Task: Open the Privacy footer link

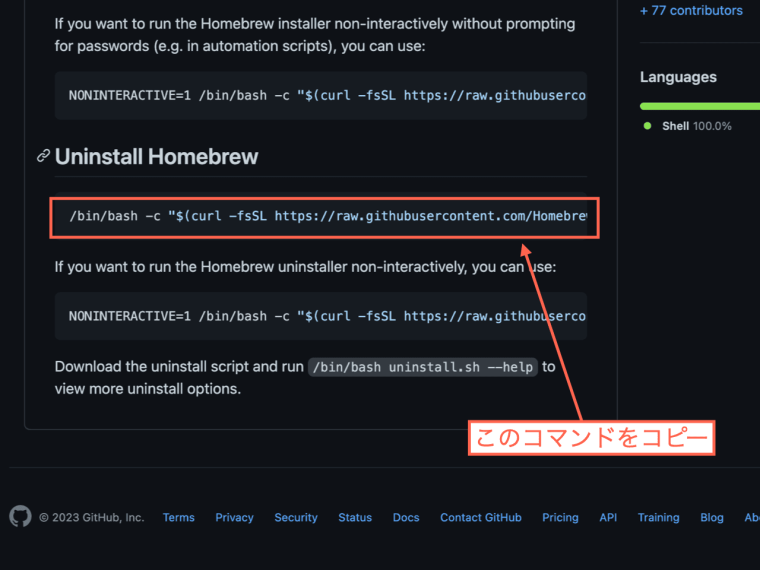Action: coord(234,518)
